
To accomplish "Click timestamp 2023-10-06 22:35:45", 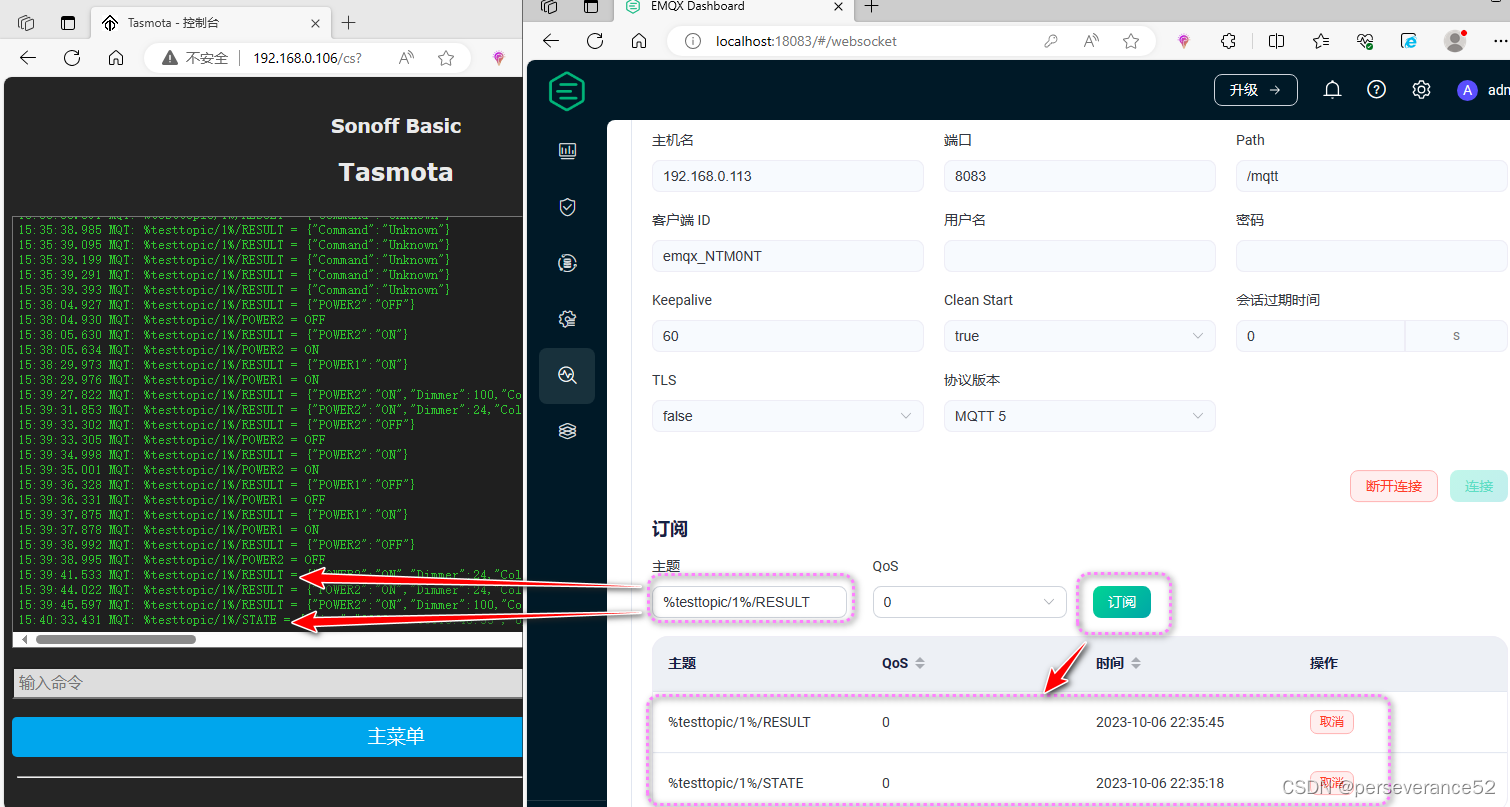I will point(1160,722).
